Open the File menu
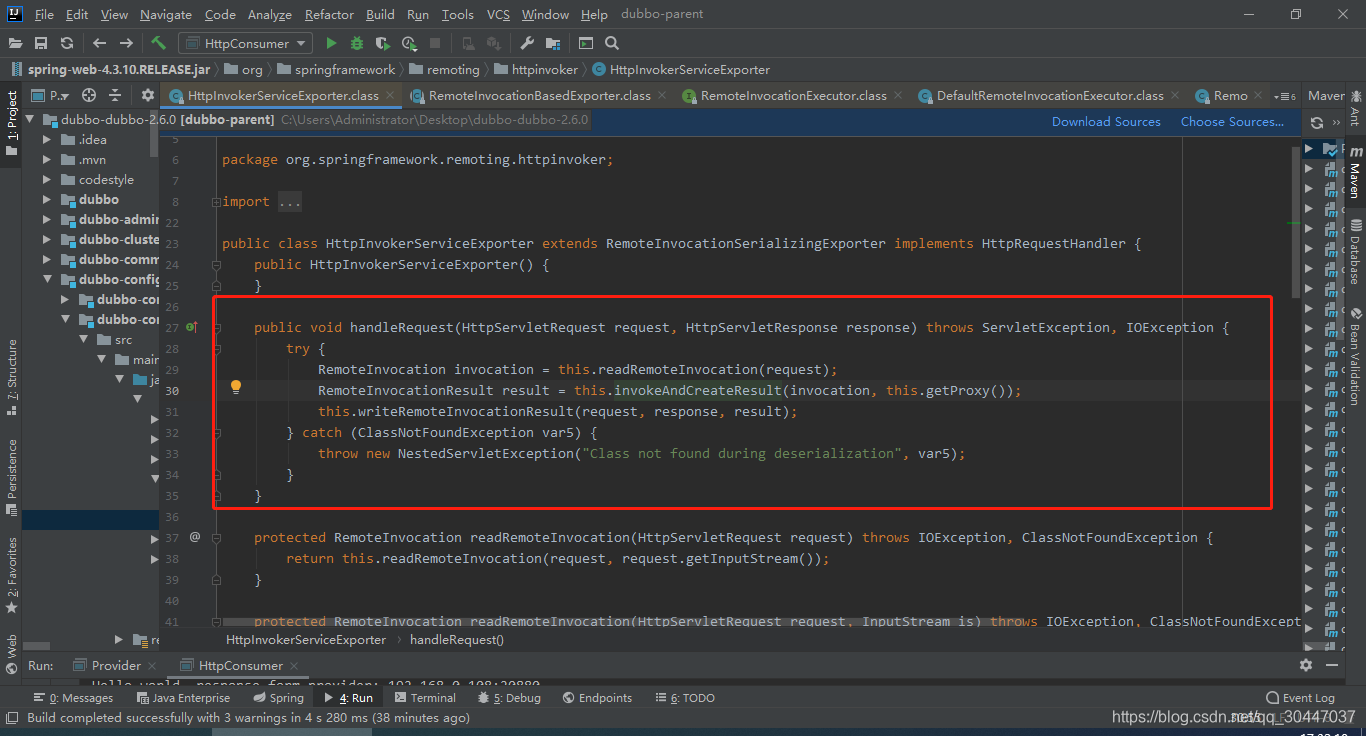Screen dimensions: 1366x736 click(x=44, y=14)
